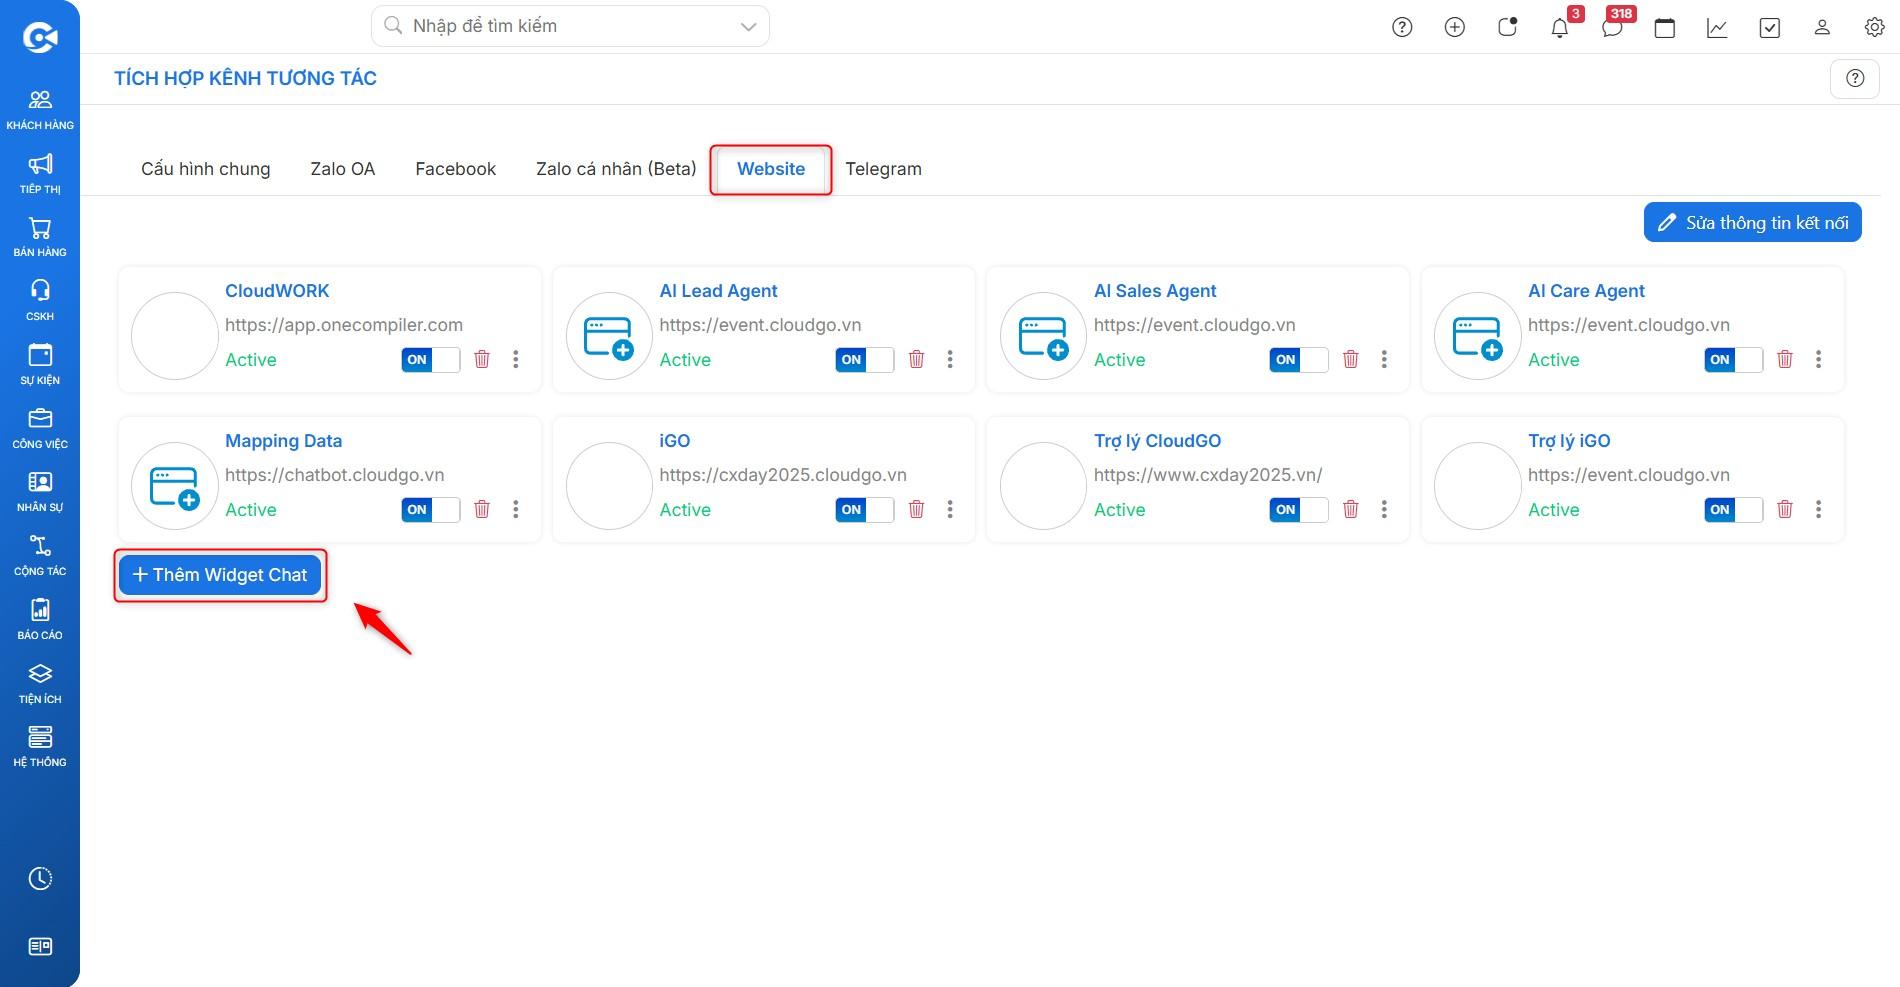This screenshot has height=987, width=1900.
Task: Delete the AI Sales Agent widget
Action: [1351, 359]
